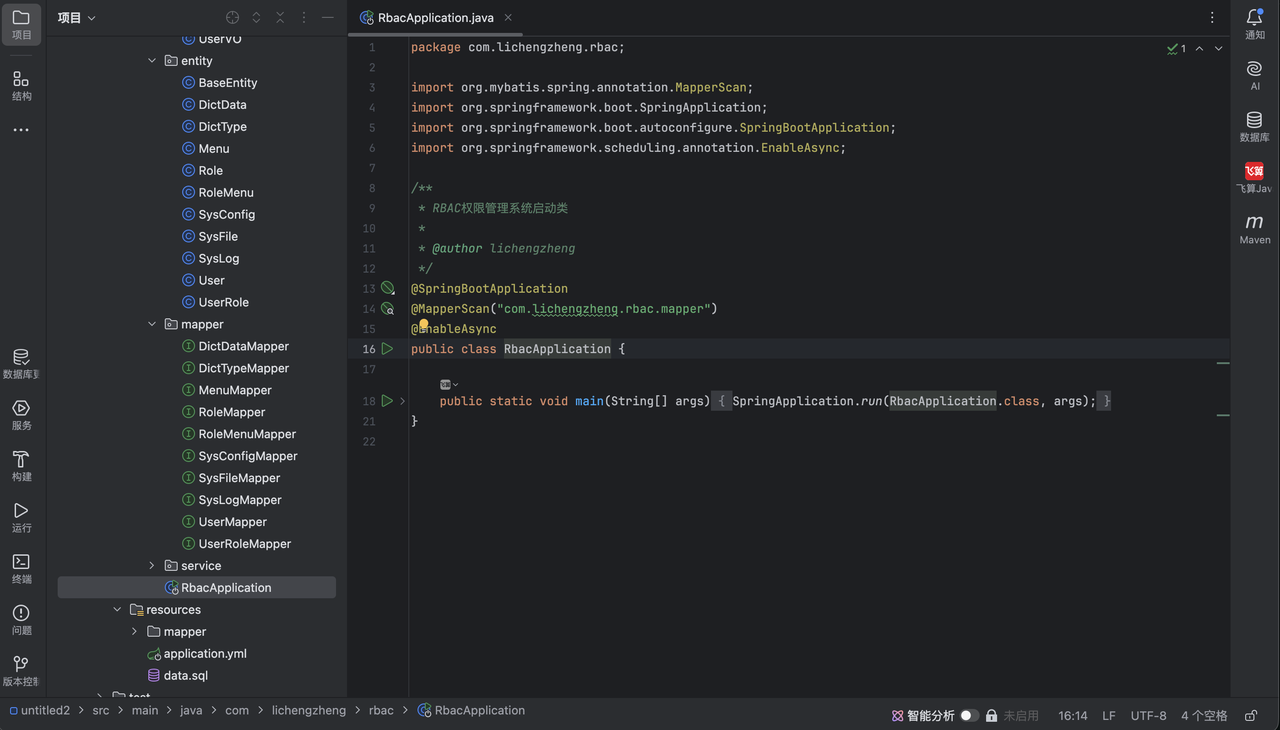The image size is (1280, 730).
Task: Click the RbacApplication breadcrumb in the status bar
Action: 471,711
